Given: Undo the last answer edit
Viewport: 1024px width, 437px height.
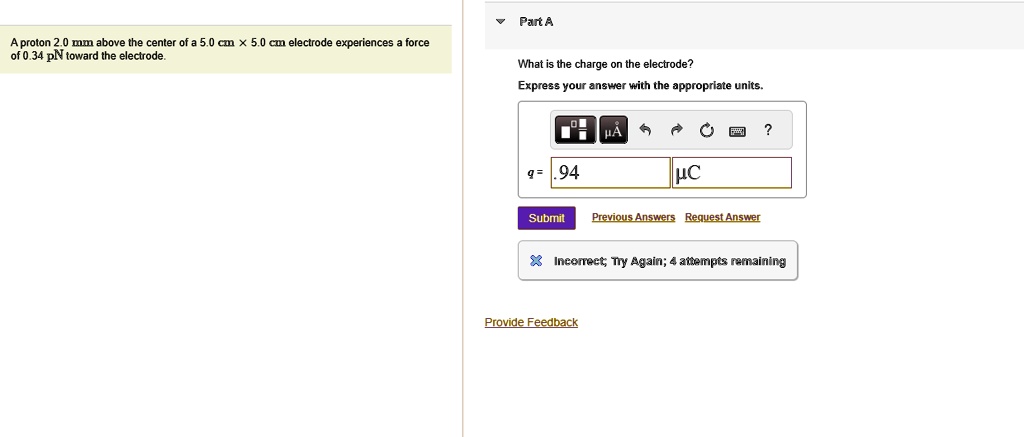Looking at the screenshot, I should coord(645,130).
